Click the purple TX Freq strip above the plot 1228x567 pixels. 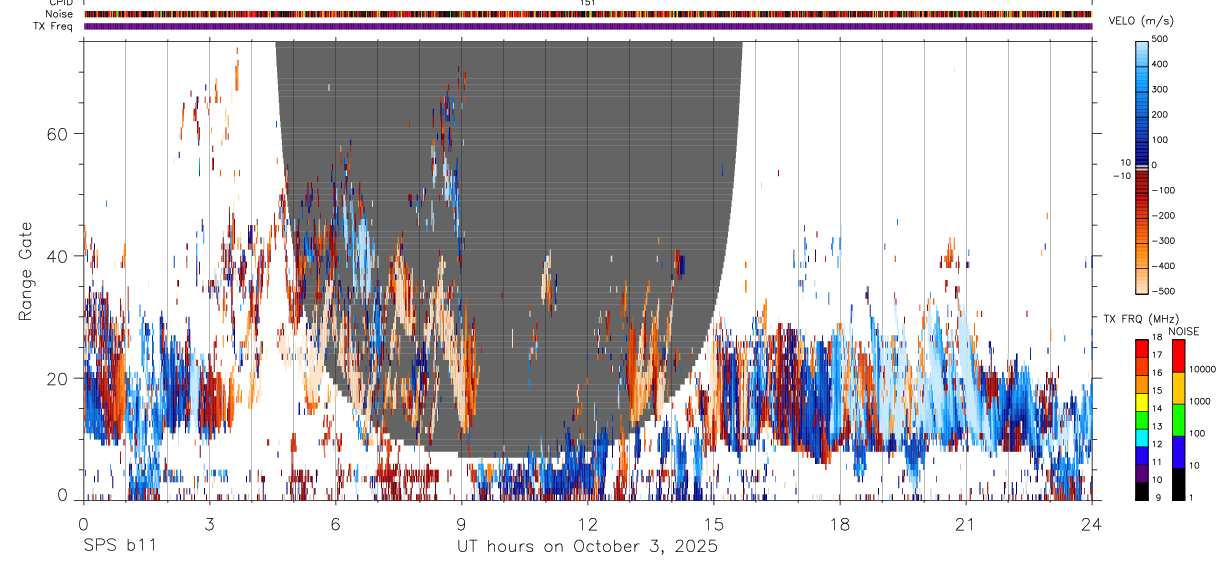coord(588,26)
